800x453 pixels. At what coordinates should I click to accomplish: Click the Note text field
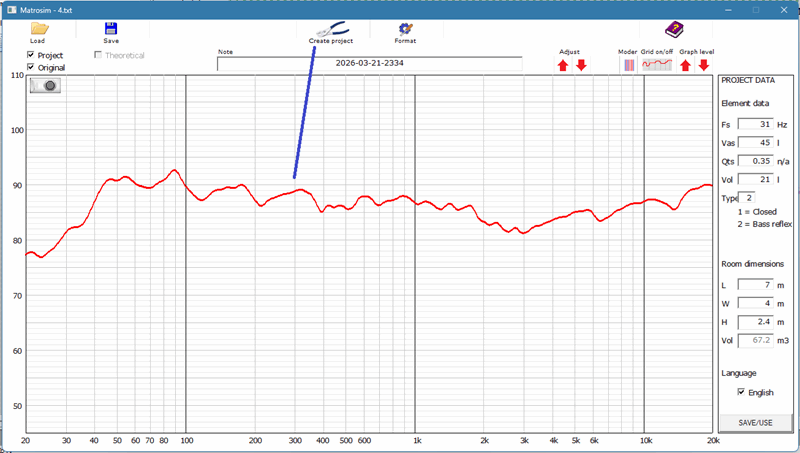(369, 63)
